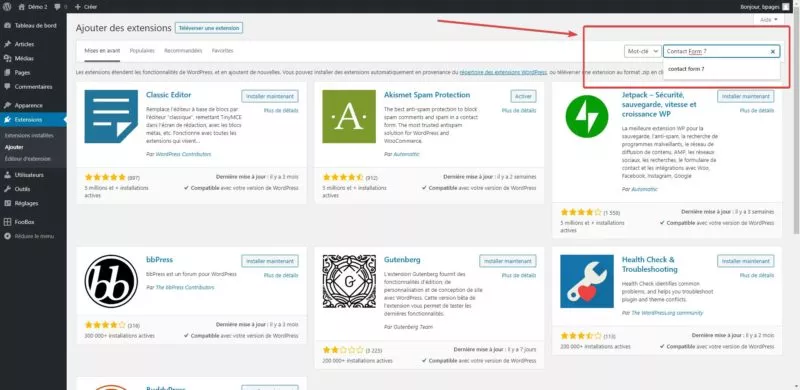The height and width of the screenshot is (390, 800).
Task: Click the Gutenberg plugin icon
Action: click(x=349, y=281)
